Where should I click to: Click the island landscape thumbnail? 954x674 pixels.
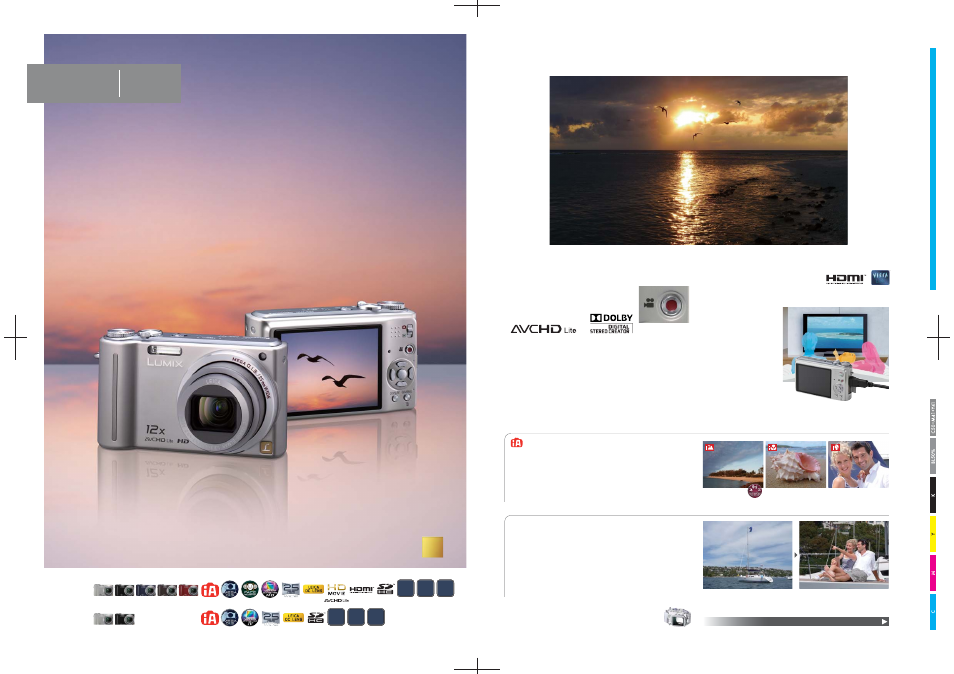coord(733,465)
